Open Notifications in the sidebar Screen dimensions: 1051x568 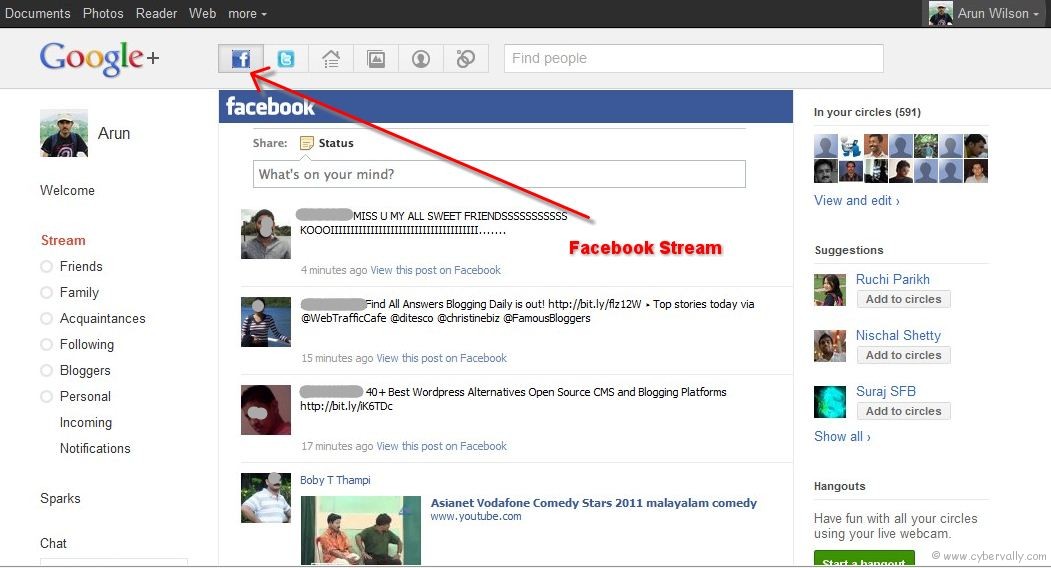95,449
